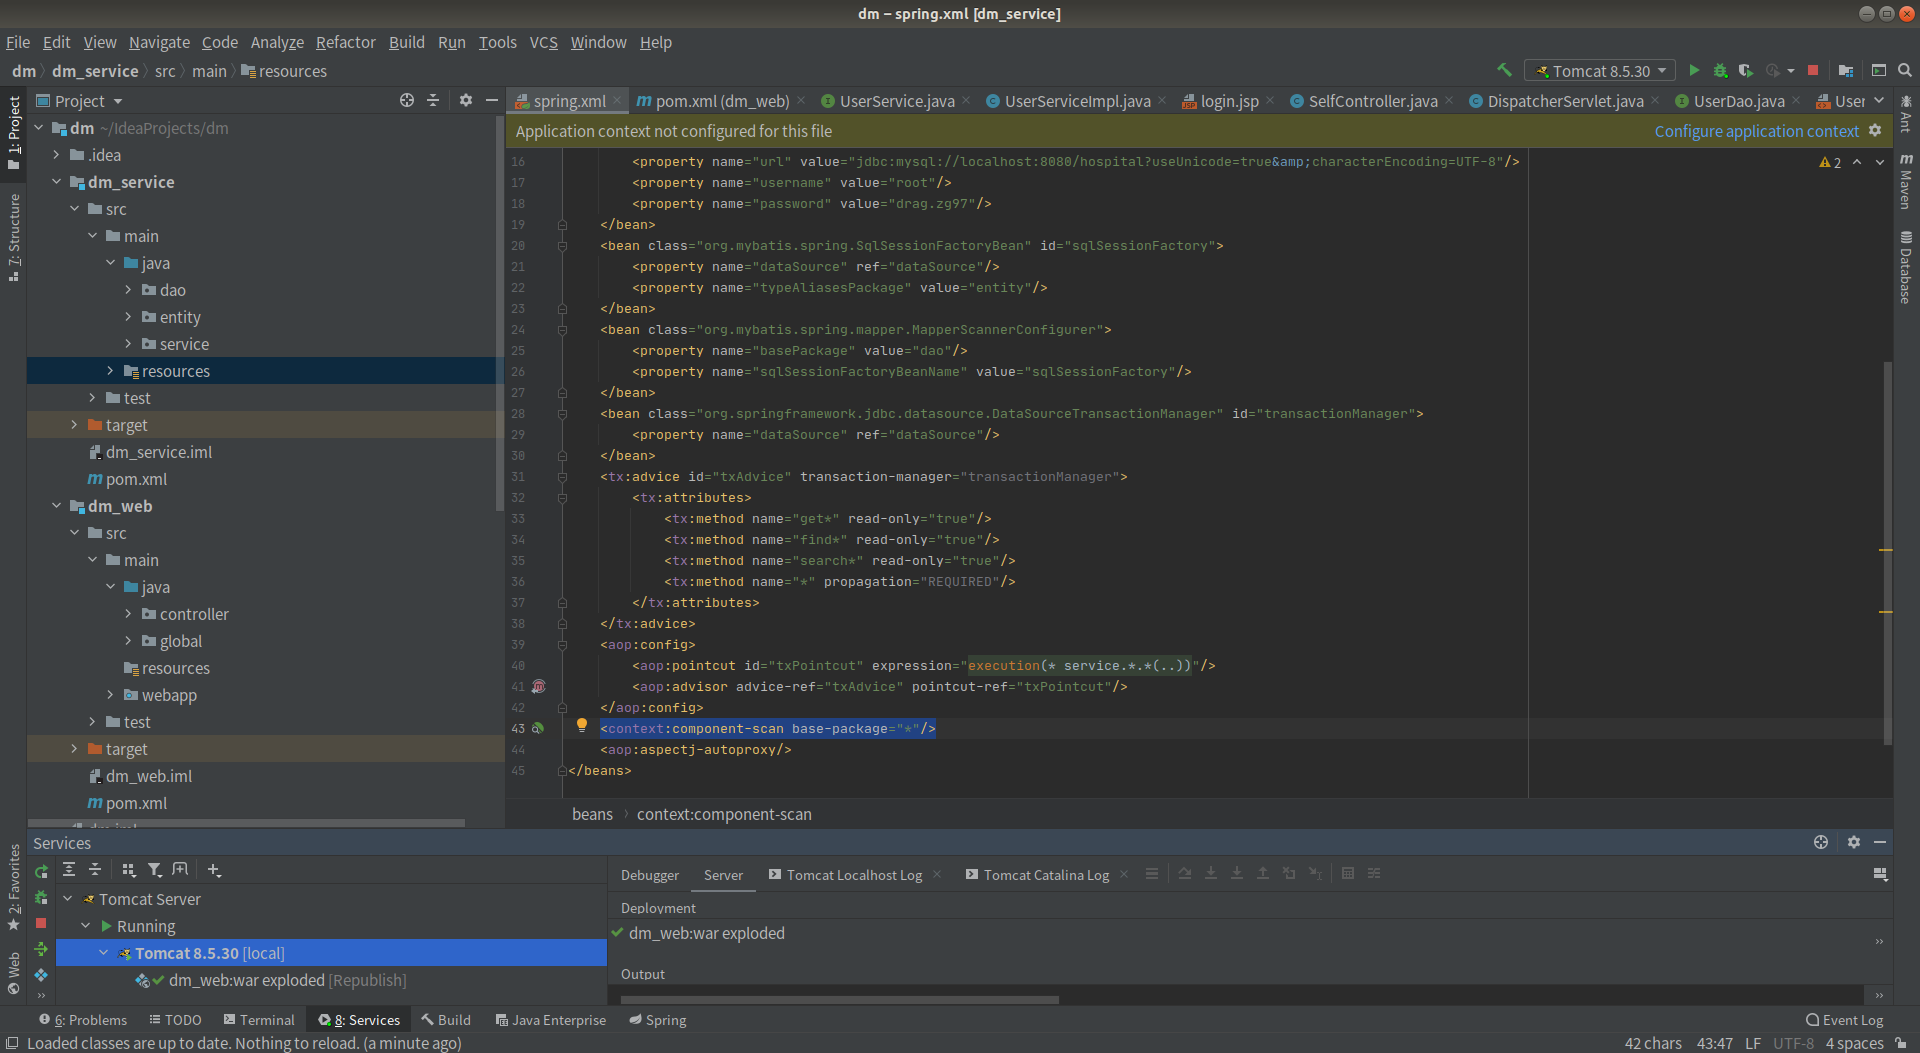Toggle the Structure tool window
The image size is (1920, 1053).
pyautogui.click(x=14, y=238)
